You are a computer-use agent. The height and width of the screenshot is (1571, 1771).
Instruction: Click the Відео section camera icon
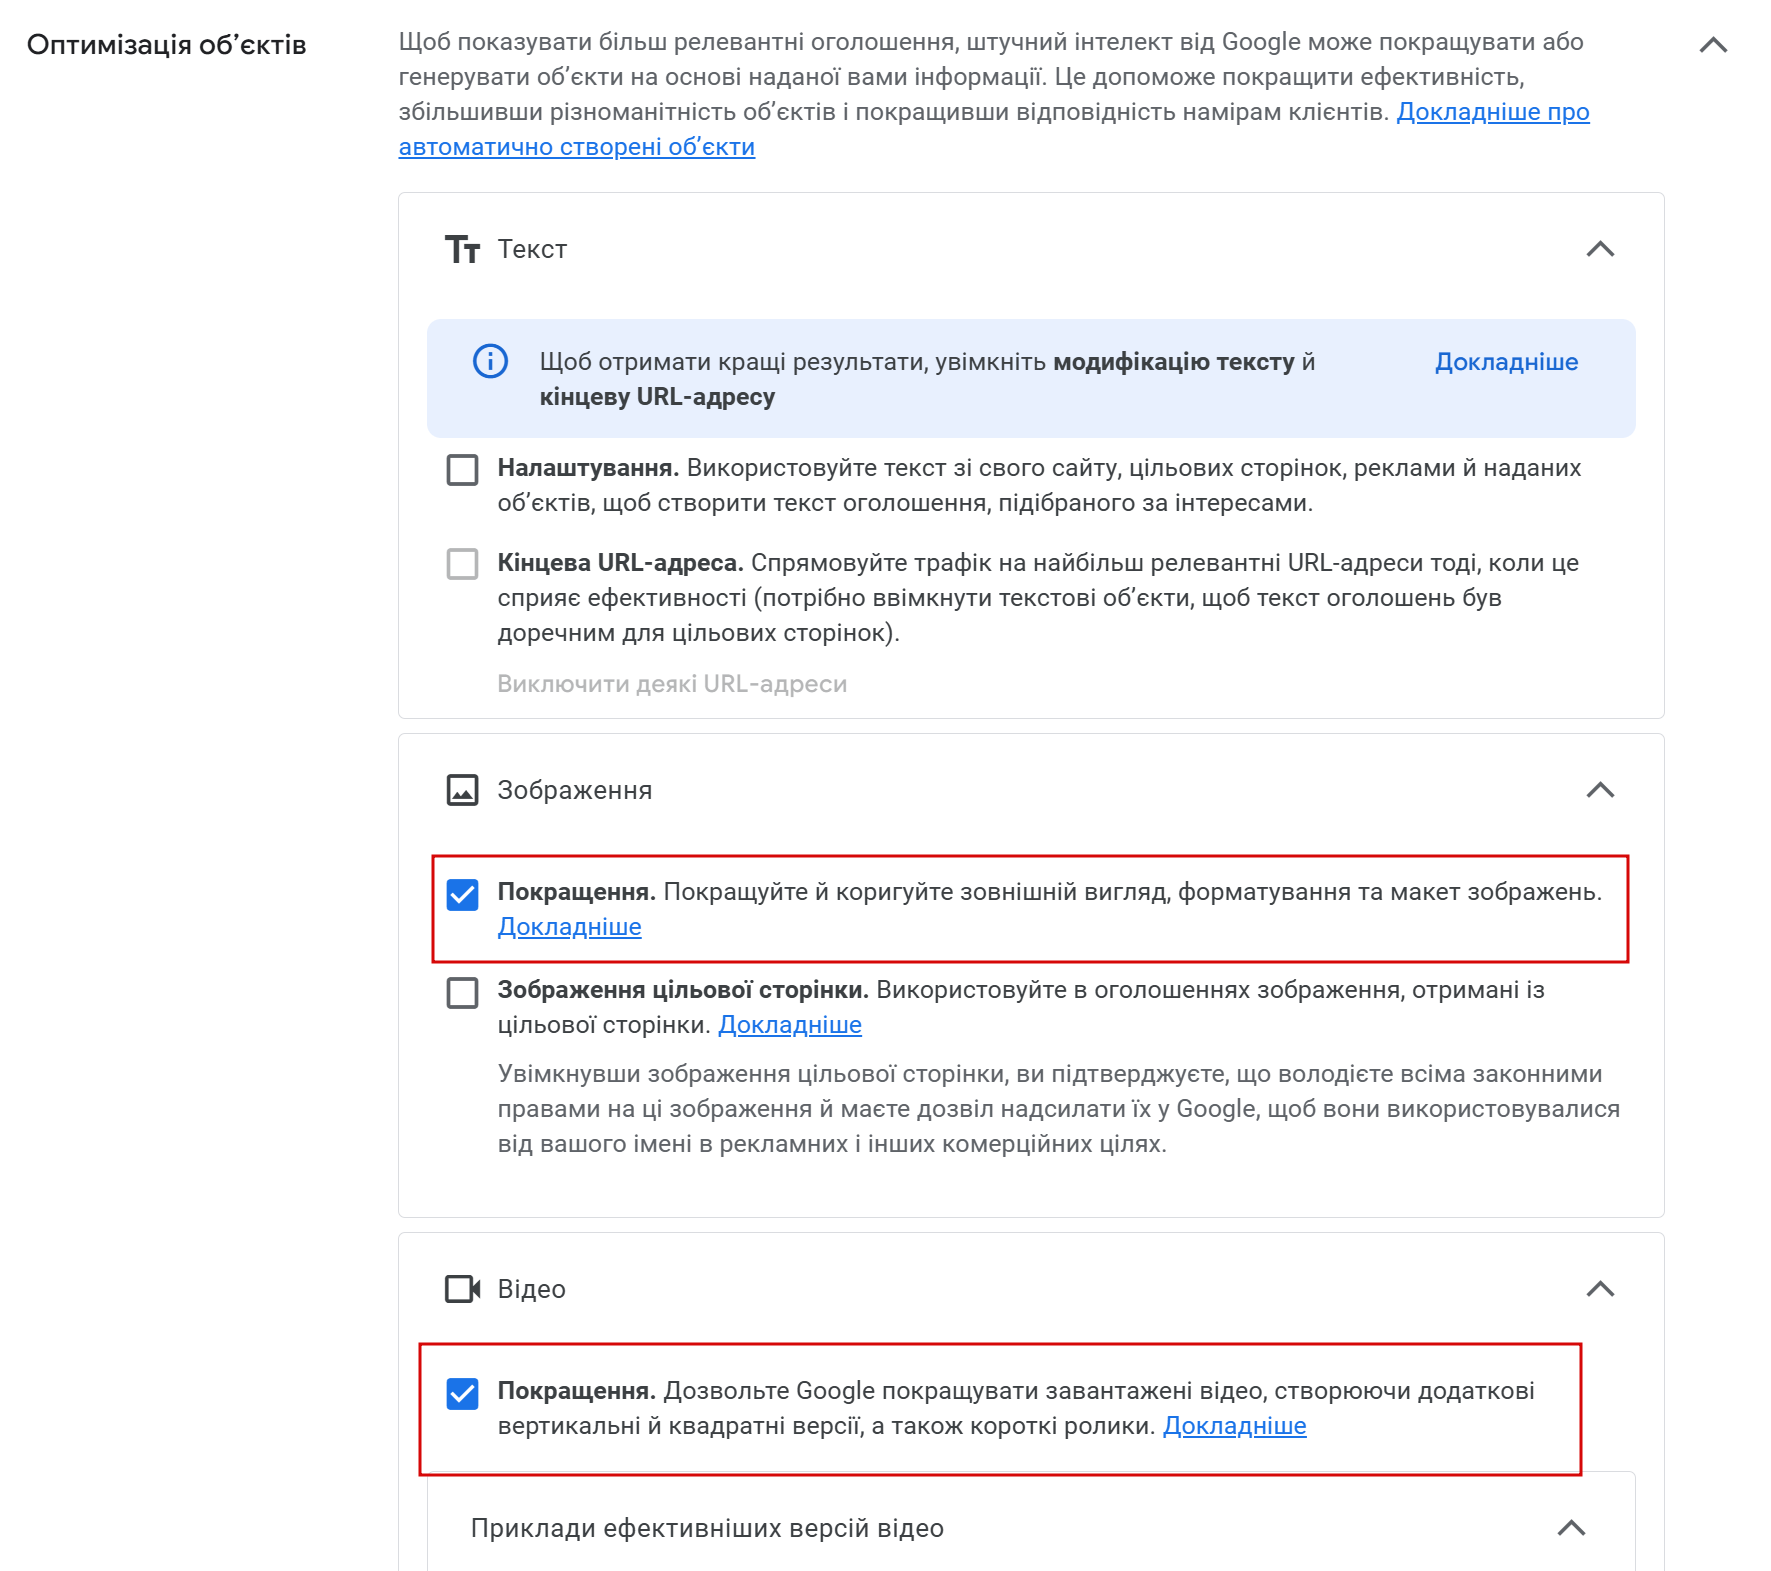(462, 1289)
